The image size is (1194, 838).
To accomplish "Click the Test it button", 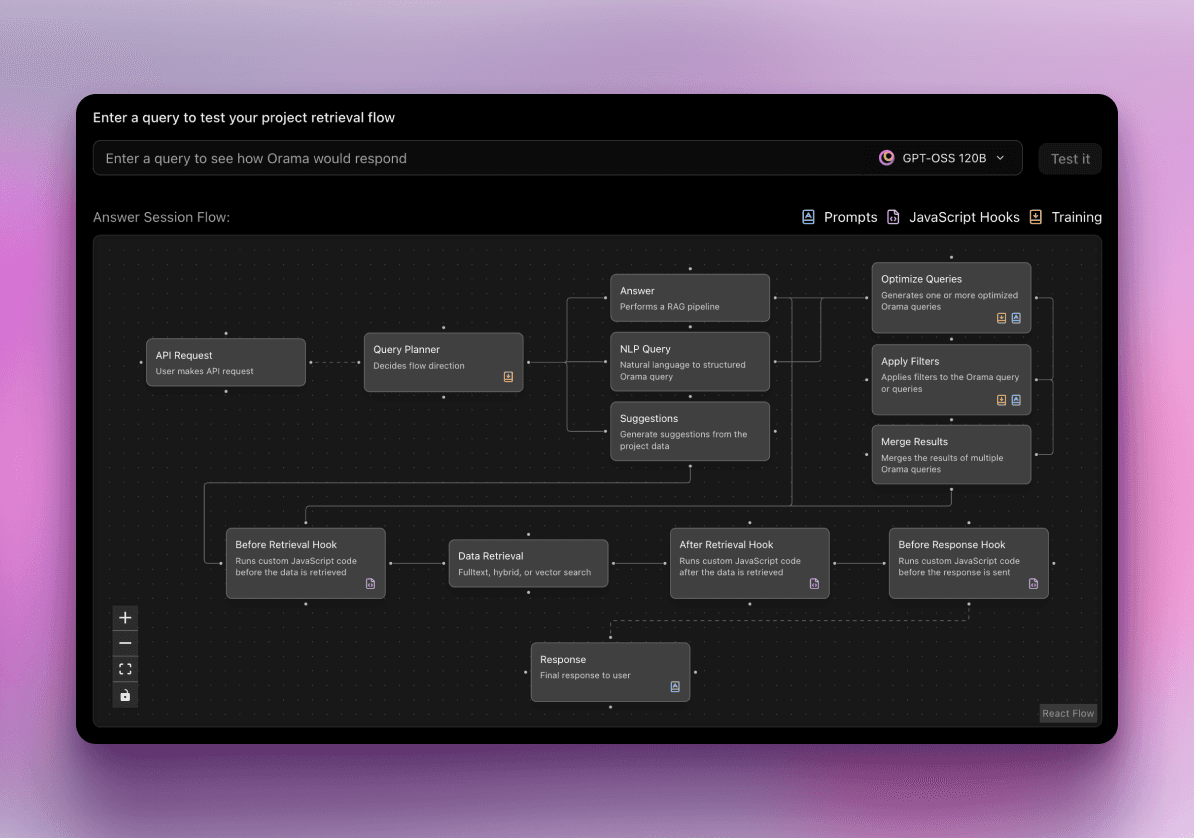I will coord(1070,158).
